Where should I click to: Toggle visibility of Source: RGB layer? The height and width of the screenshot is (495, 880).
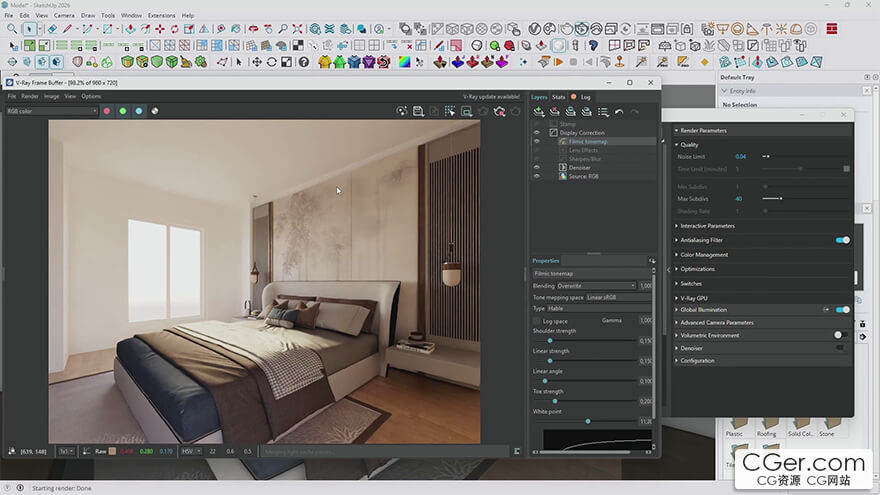[x=537, y=176]
